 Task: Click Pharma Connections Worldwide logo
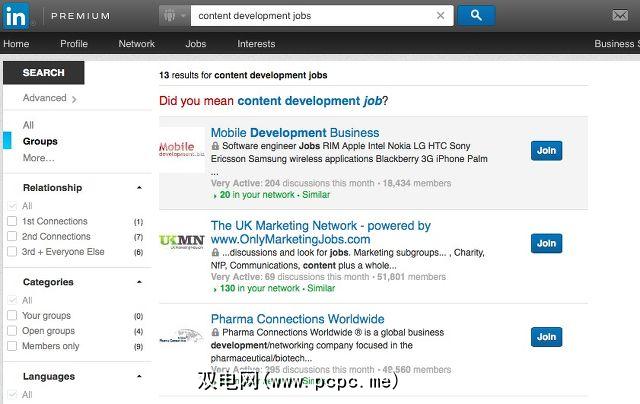click(x=181, y=335)
